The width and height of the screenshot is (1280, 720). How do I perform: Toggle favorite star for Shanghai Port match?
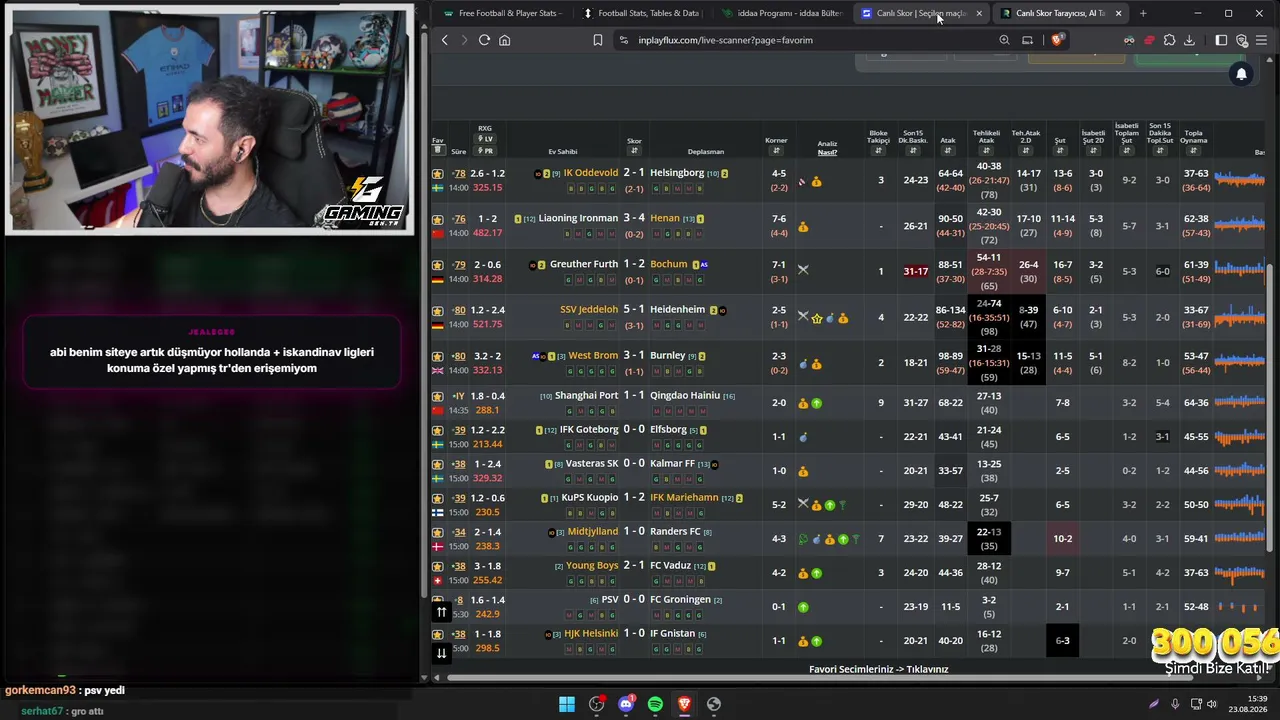click(437, 396)
